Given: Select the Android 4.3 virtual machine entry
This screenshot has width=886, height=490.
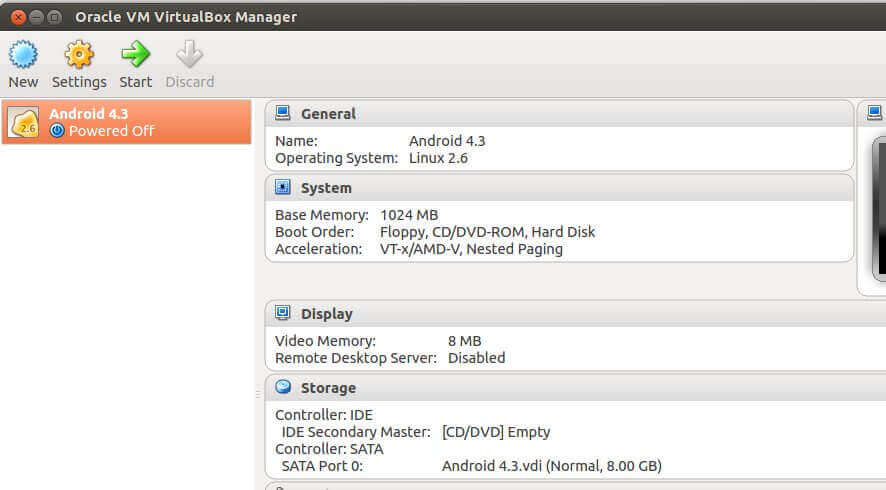Looking at the screenshot, I should point(127,122).
